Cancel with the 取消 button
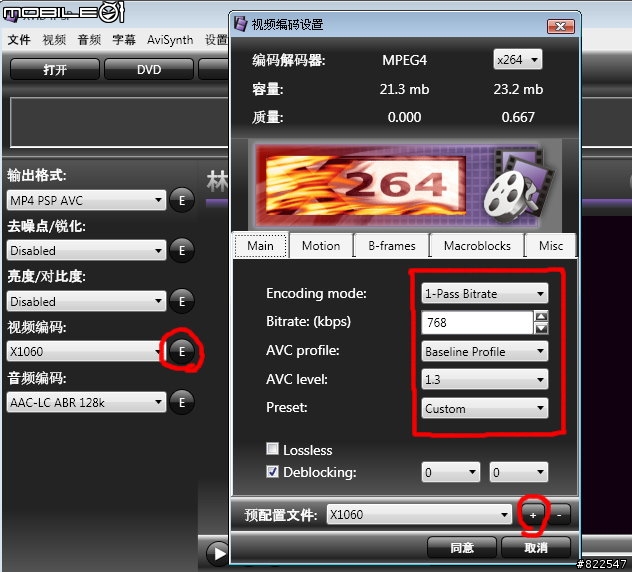 (x=536, y=547)
